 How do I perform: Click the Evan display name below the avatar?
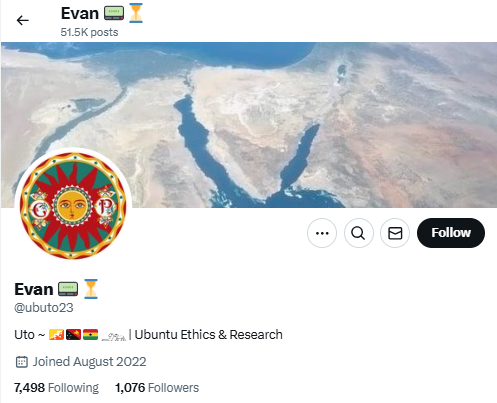coord(34,289)
